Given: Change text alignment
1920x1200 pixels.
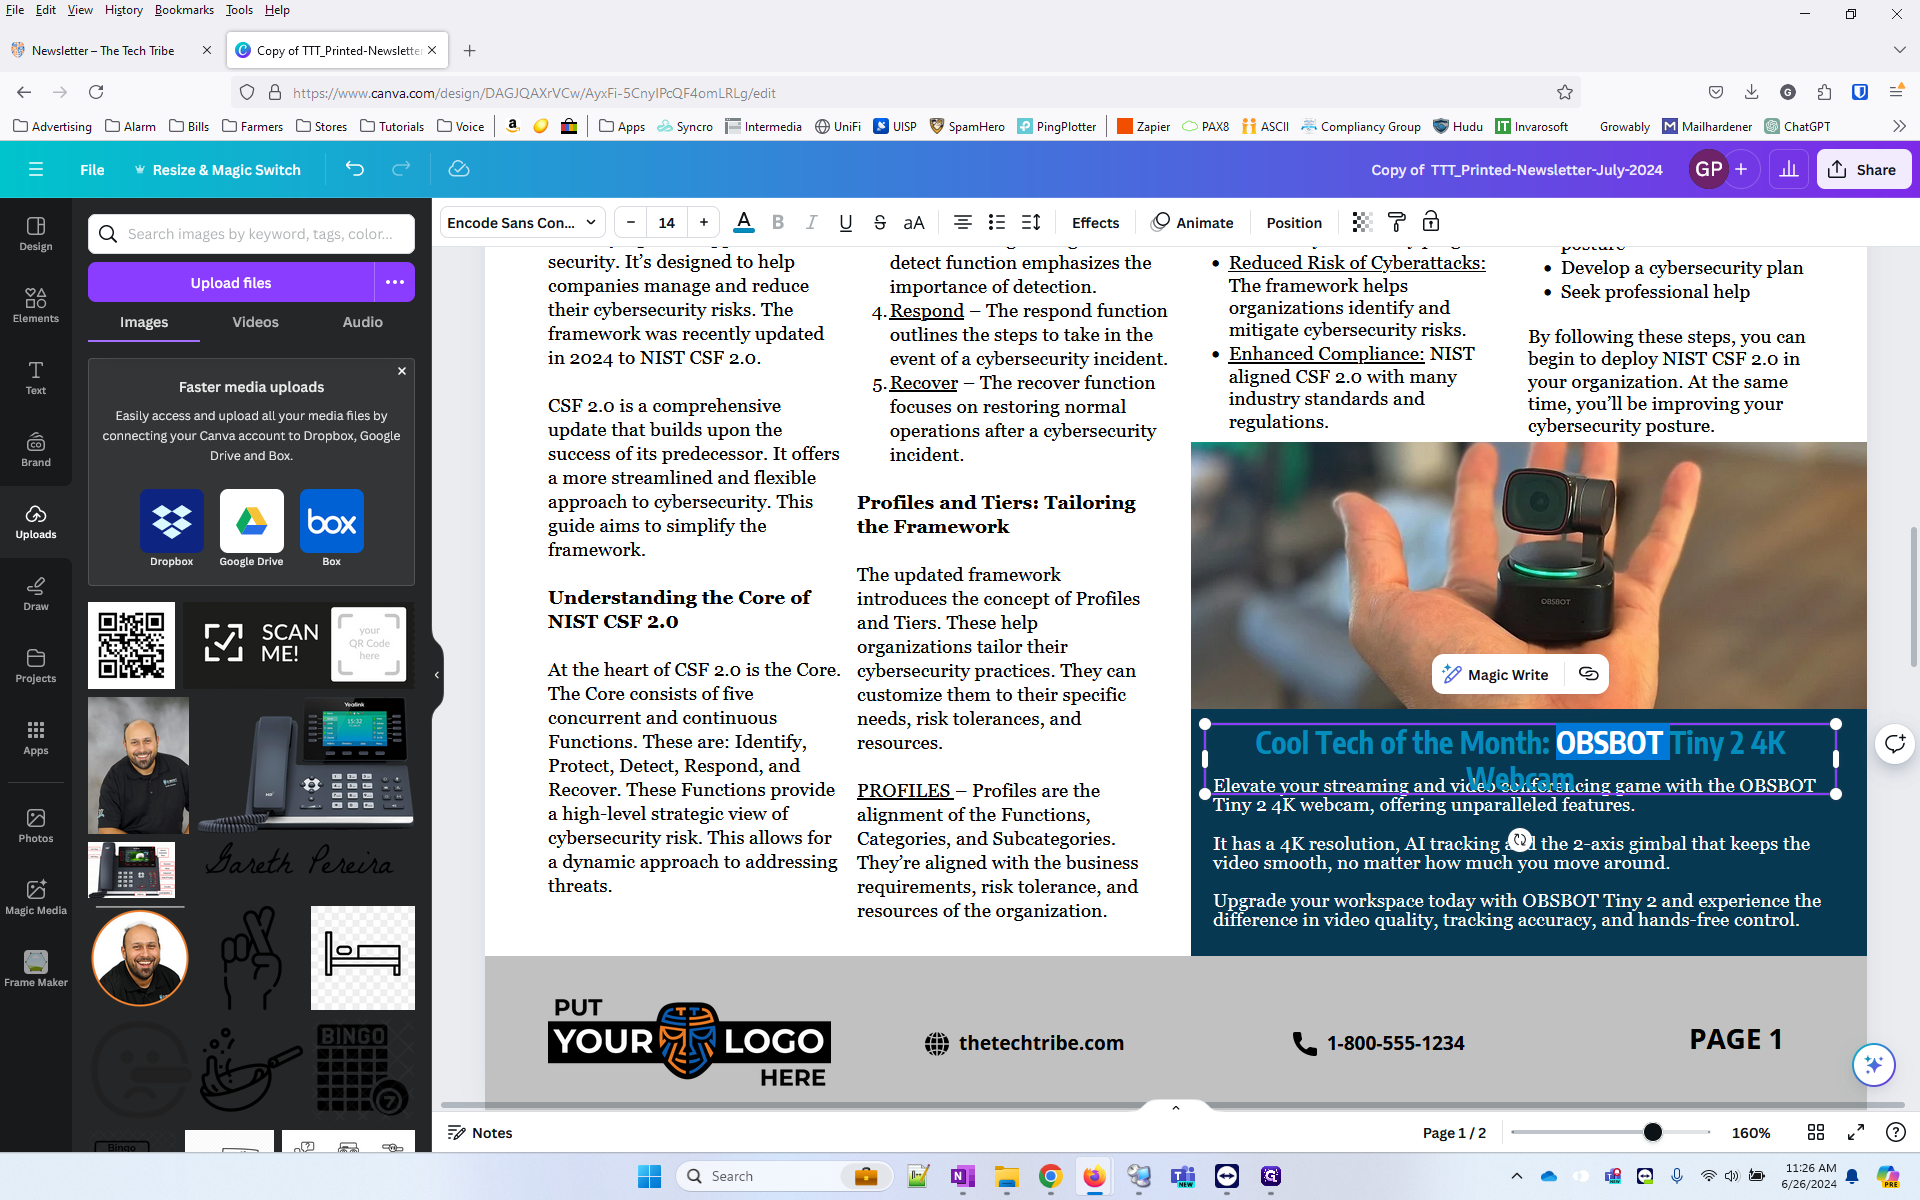Looking at the screenshot, I should (x=963, y=222).
